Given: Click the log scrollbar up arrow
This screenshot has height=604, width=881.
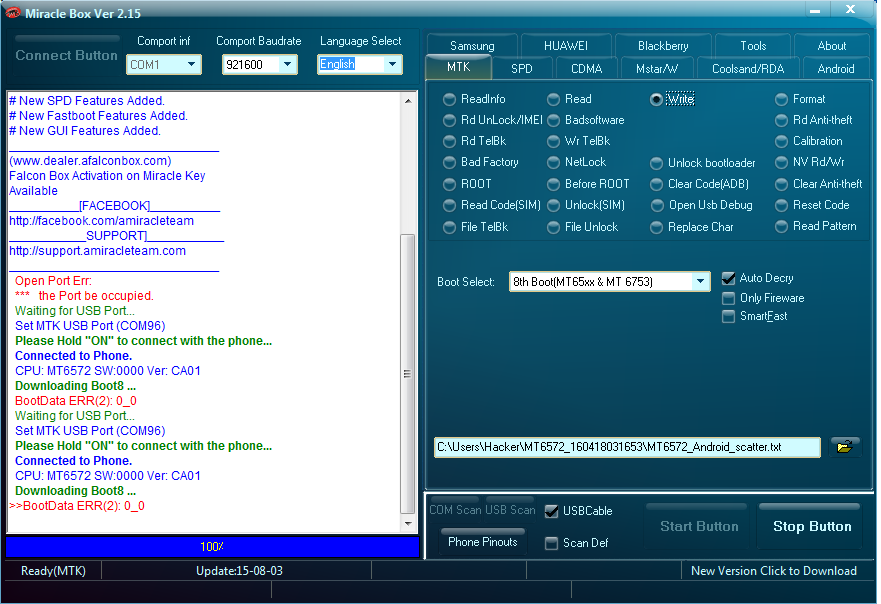Looking at the screenshot, I should pyautogui.click(x=408, y=101).
